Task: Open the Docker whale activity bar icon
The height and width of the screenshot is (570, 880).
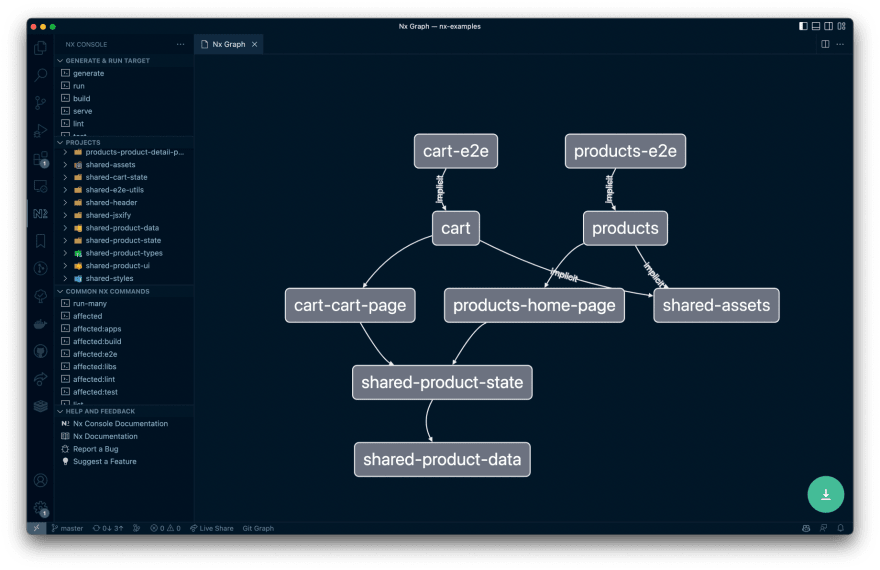Action: pyautogui.click(x=40, y=324)
